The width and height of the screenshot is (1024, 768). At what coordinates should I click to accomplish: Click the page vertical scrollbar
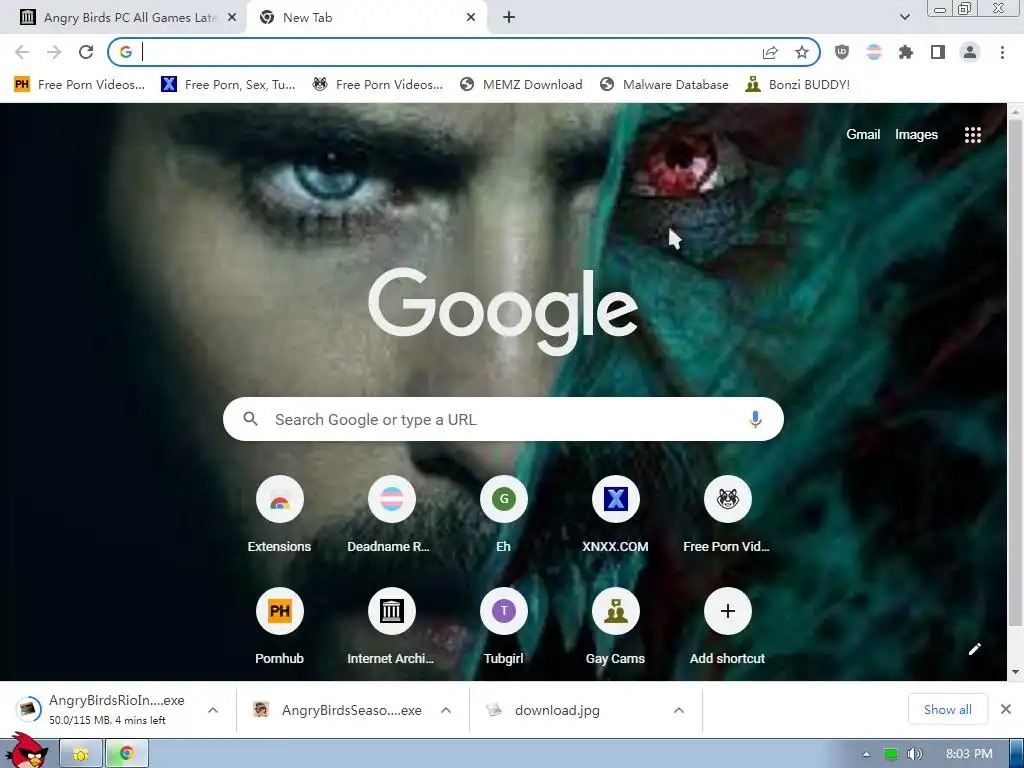coord(1015,372)
